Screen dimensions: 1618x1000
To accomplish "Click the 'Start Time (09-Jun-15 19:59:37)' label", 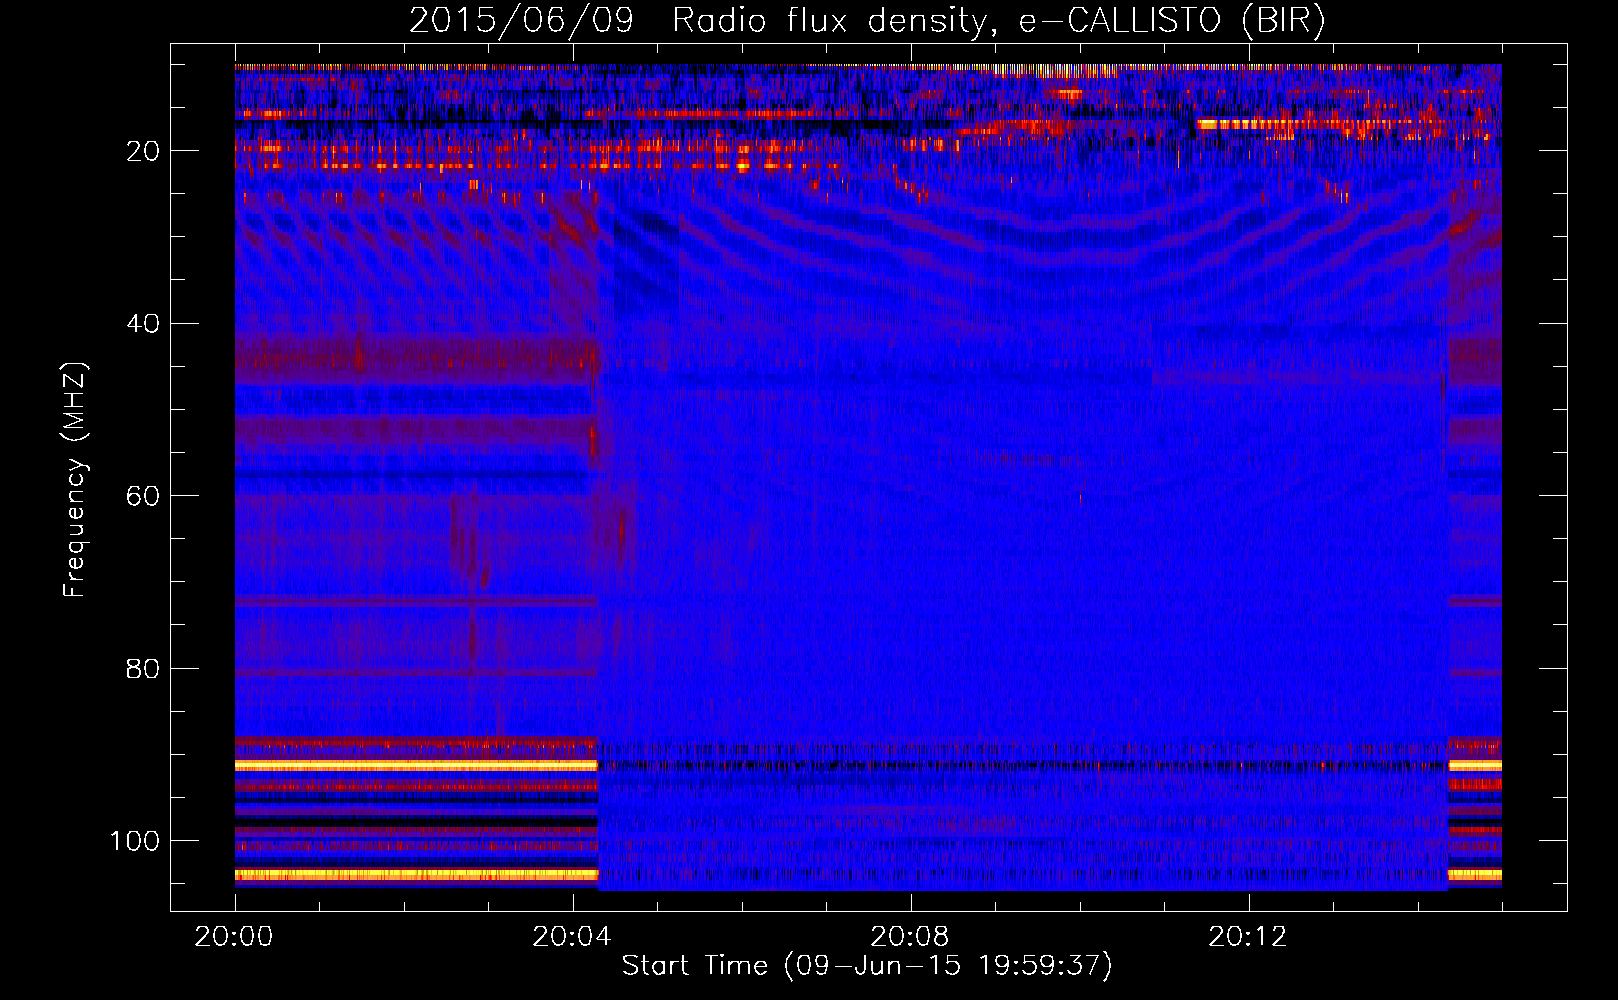I will 867,966.
